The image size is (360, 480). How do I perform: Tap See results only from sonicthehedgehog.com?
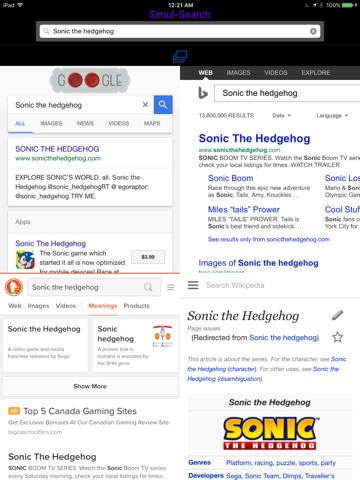click(269, 239)
